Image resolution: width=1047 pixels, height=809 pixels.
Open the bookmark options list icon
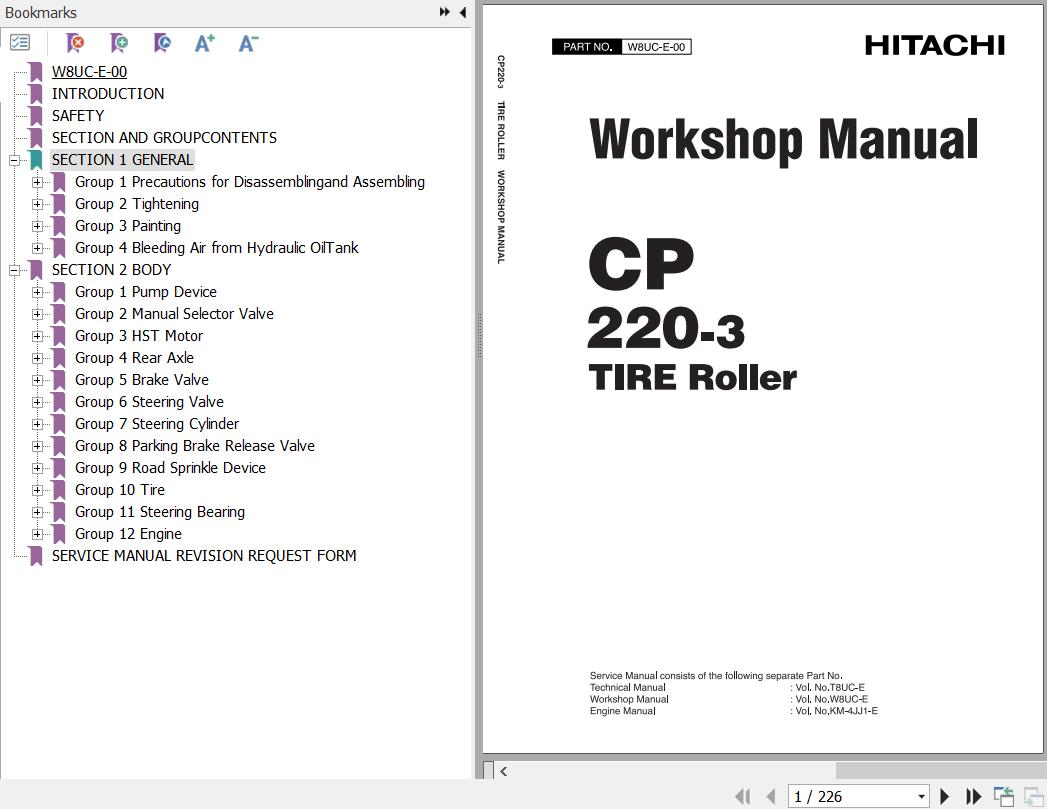point(20,43)
